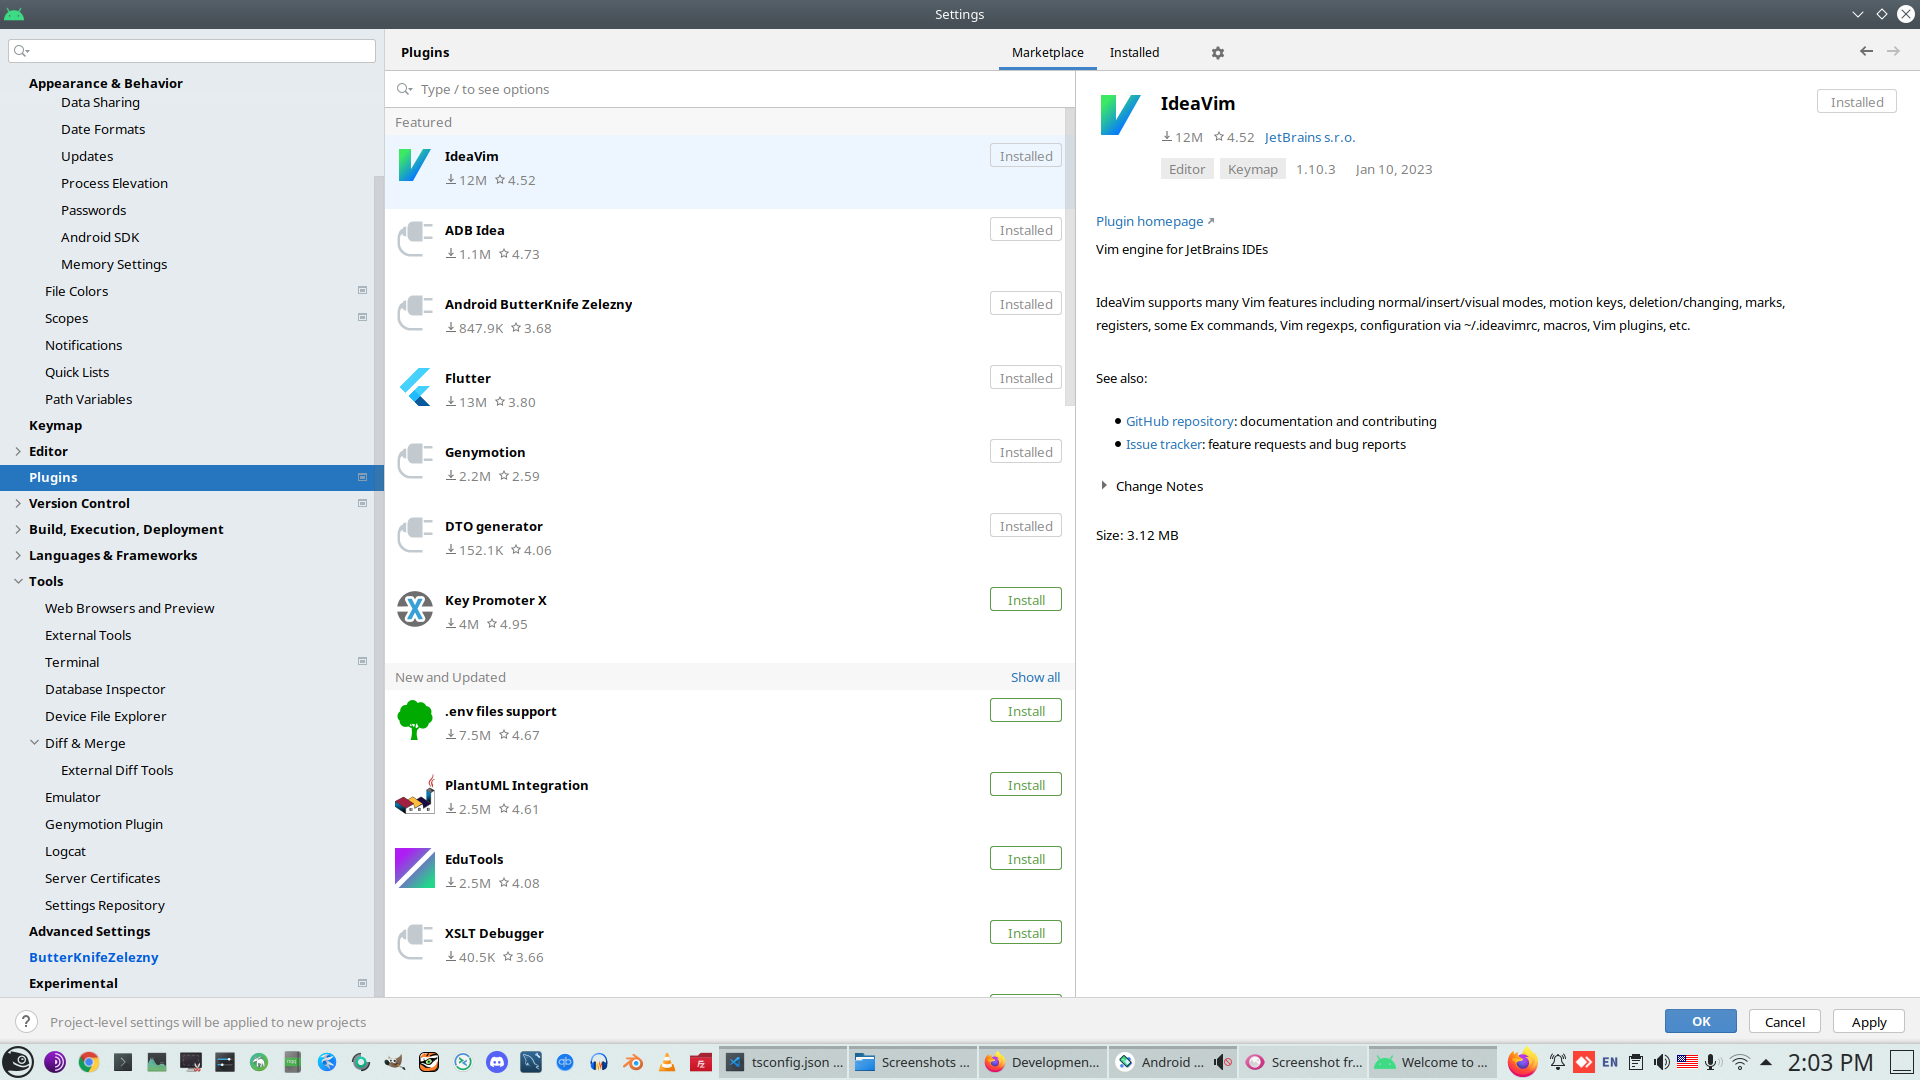Screen dimensions: 1920x1080
Task: Expand the Editor settings section
Action: tap(18, 451)
